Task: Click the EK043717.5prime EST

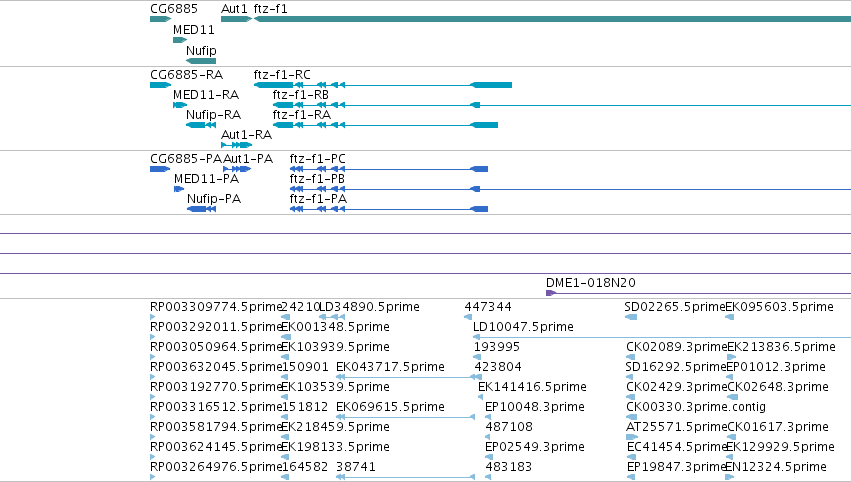Action: coord(390,366)
